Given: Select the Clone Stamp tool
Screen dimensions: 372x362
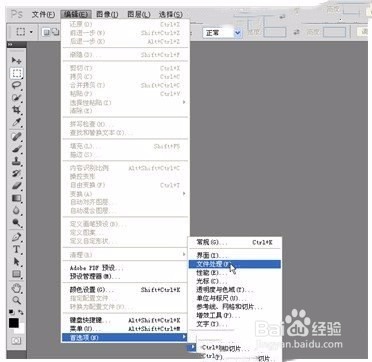Looking at the screenshot, I should [16, 161].
